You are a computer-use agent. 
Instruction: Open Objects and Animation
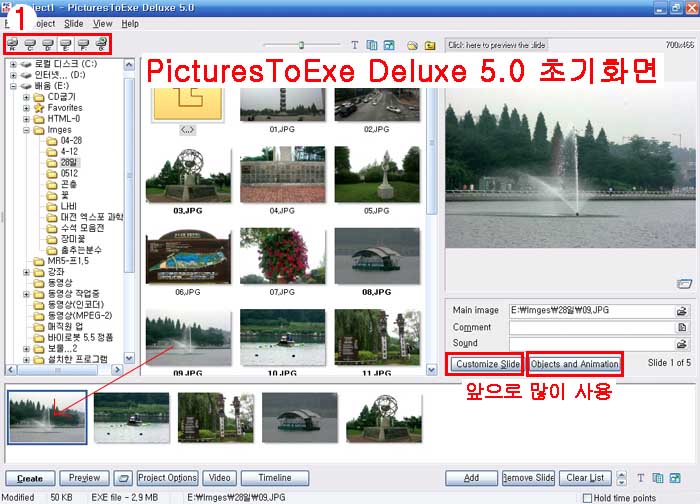[x=575, y=364]
